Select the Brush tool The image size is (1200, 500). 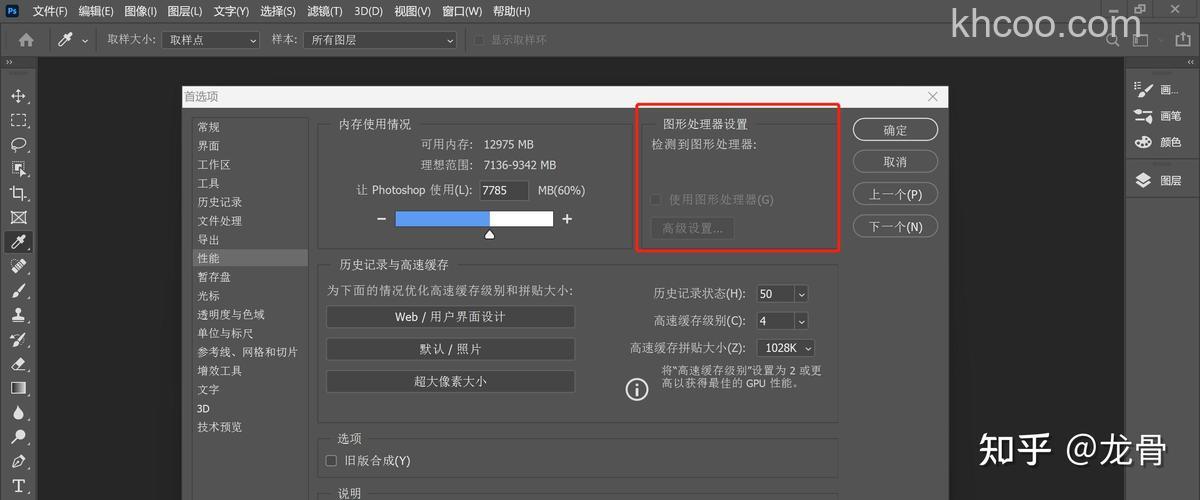click(x=18, y=291)
